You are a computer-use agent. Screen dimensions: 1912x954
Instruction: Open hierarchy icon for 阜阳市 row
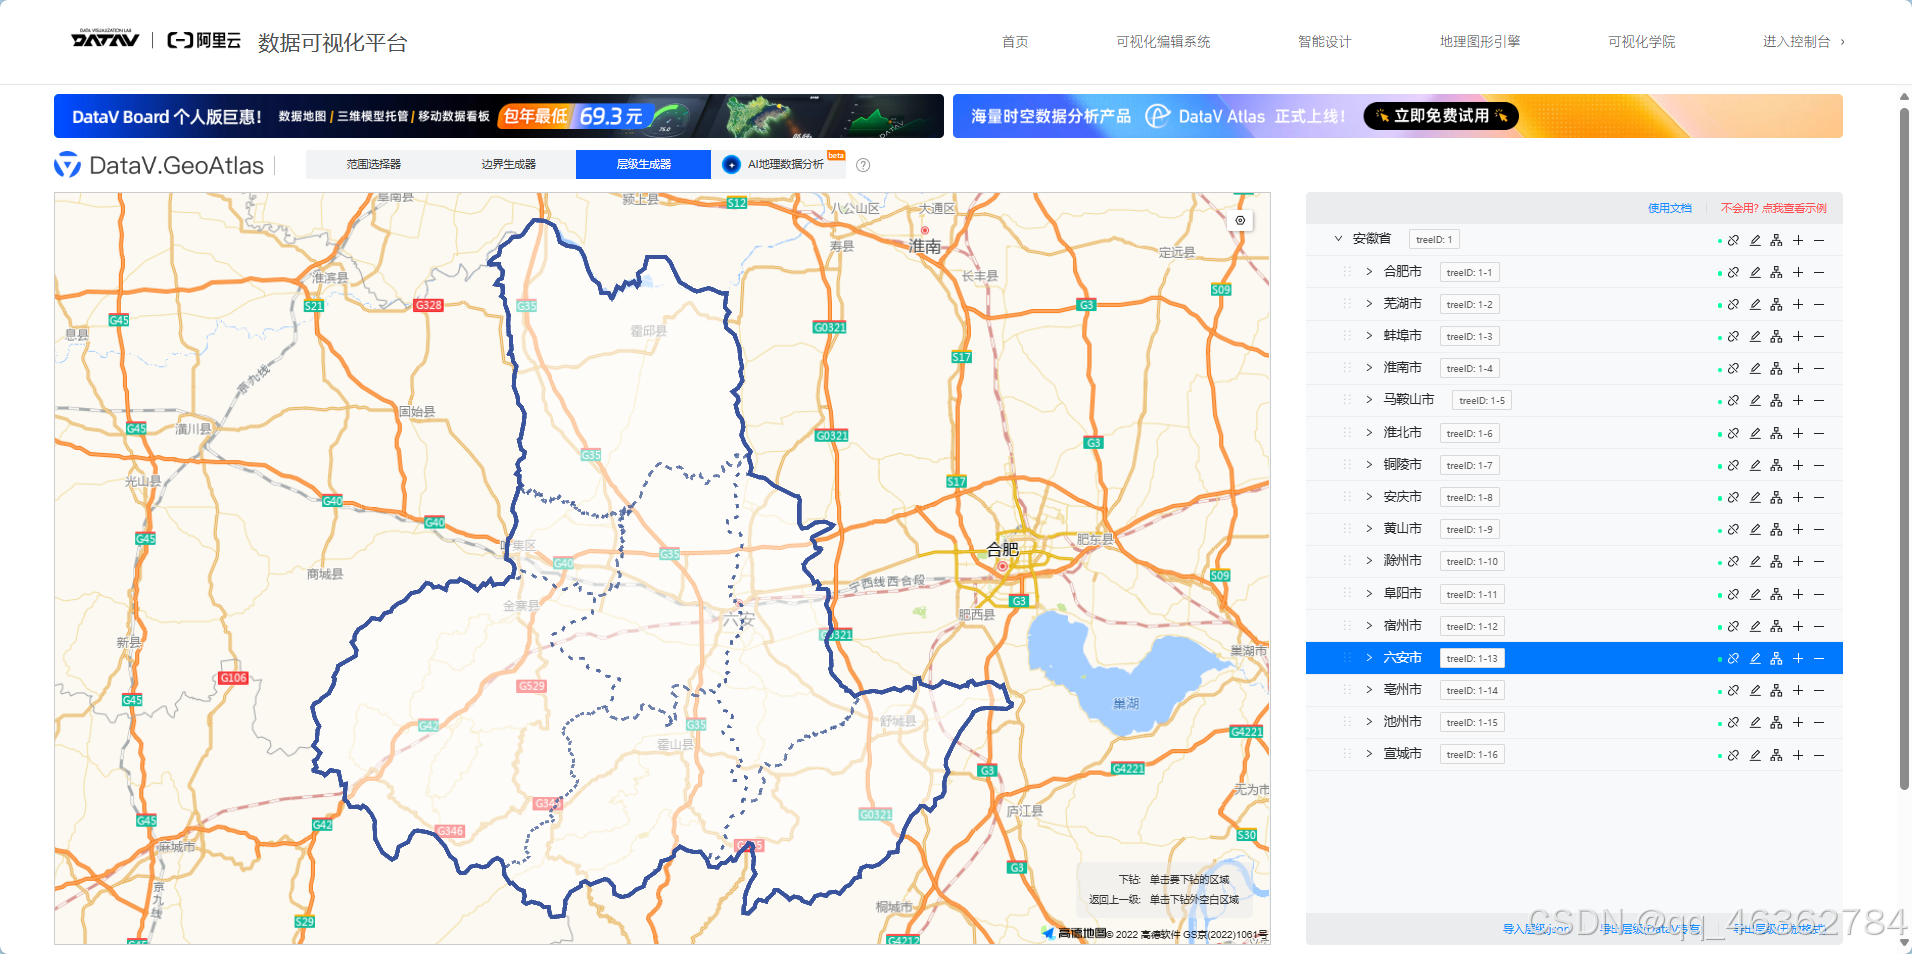(x=1776, y=594)
